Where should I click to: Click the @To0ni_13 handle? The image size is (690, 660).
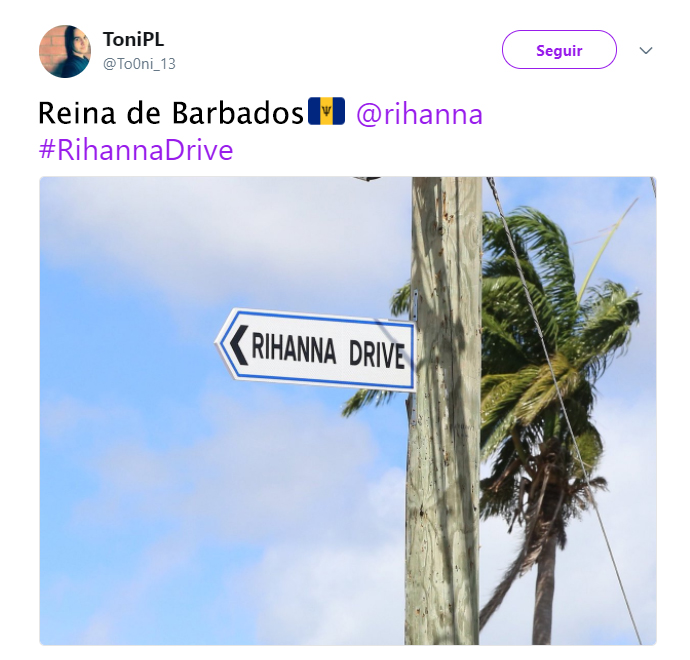pyautogui.click(x=139, y=64)
